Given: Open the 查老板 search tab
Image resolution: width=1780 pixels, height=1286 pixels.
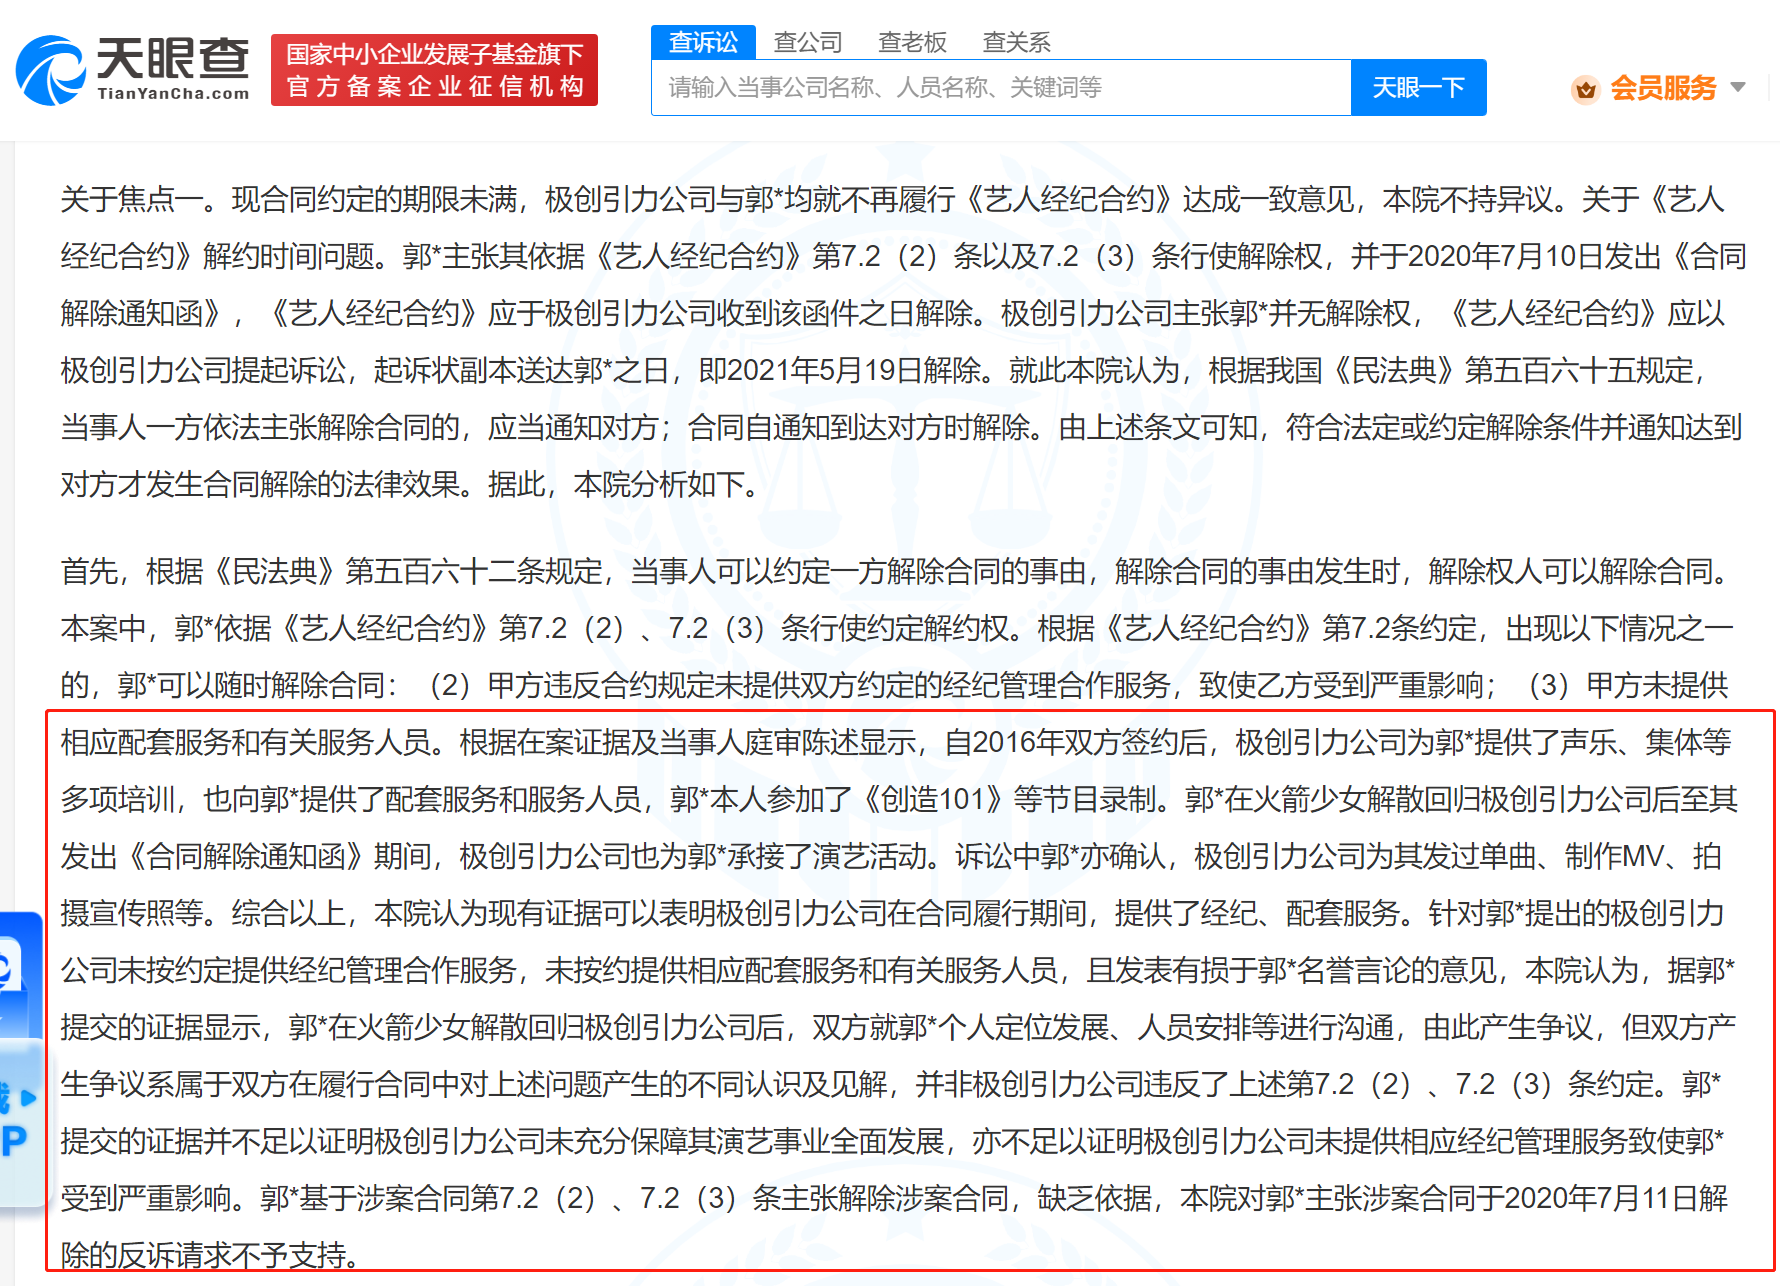Looking at the screenshot, I should tap(912, 42).
